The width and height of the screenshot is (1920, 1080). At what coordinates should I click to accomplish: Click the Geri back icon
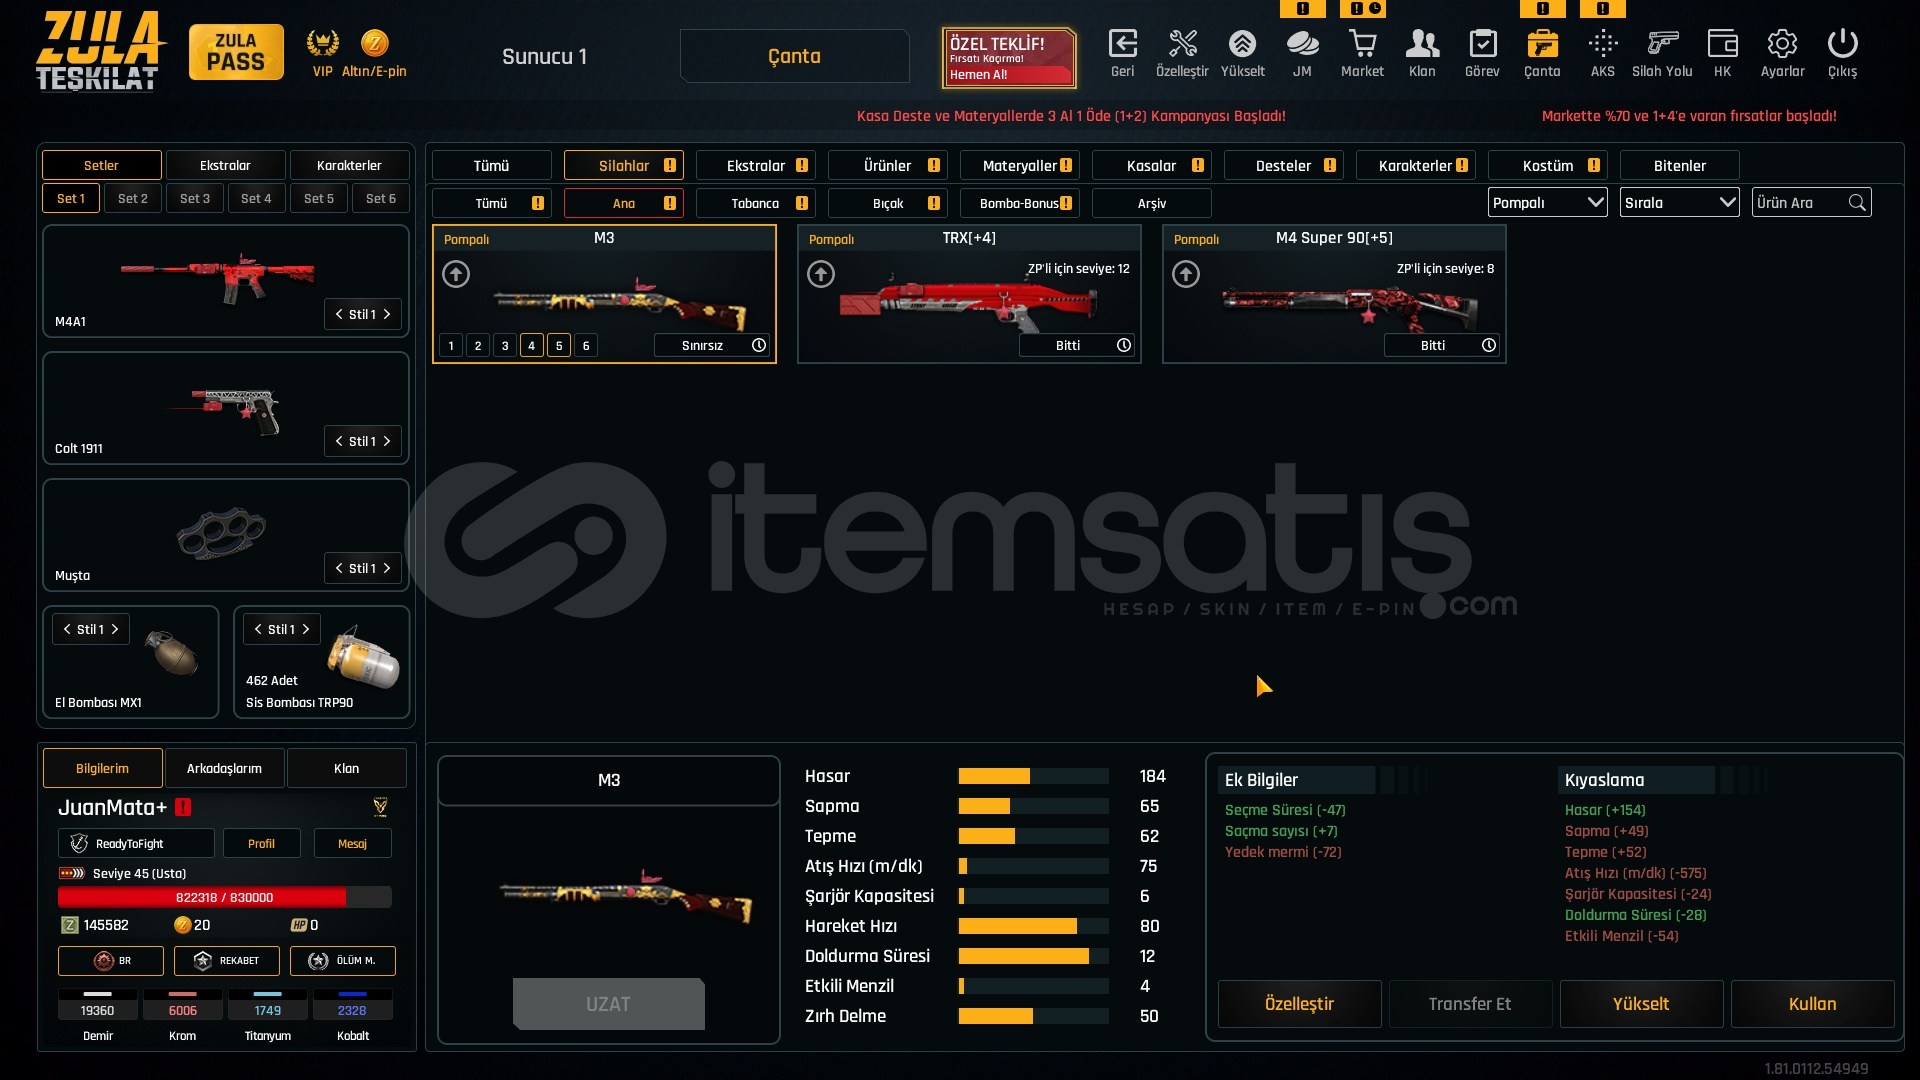[1122, 45]
